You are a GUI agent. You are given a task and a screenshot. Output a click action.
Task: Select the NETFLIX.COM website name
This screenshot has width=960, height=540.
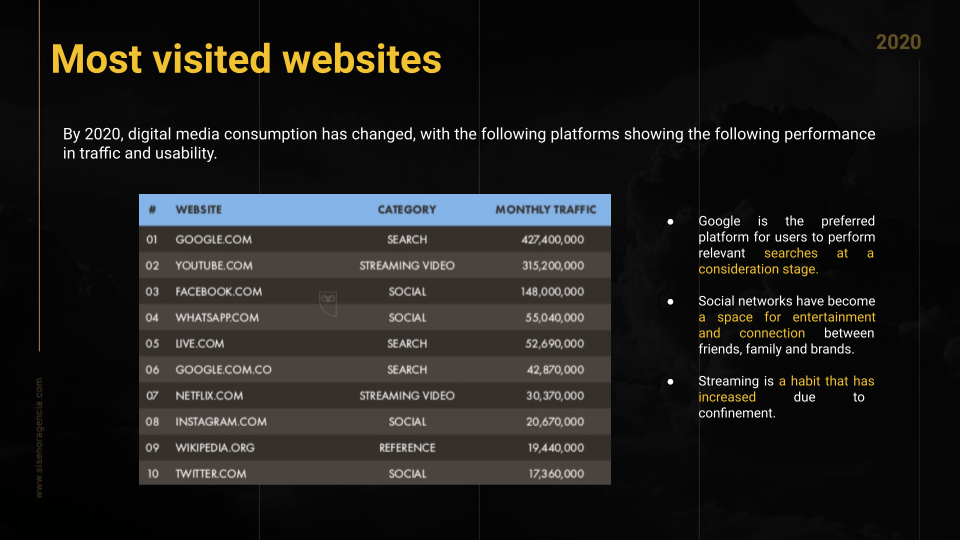click(x=209, y=396)
